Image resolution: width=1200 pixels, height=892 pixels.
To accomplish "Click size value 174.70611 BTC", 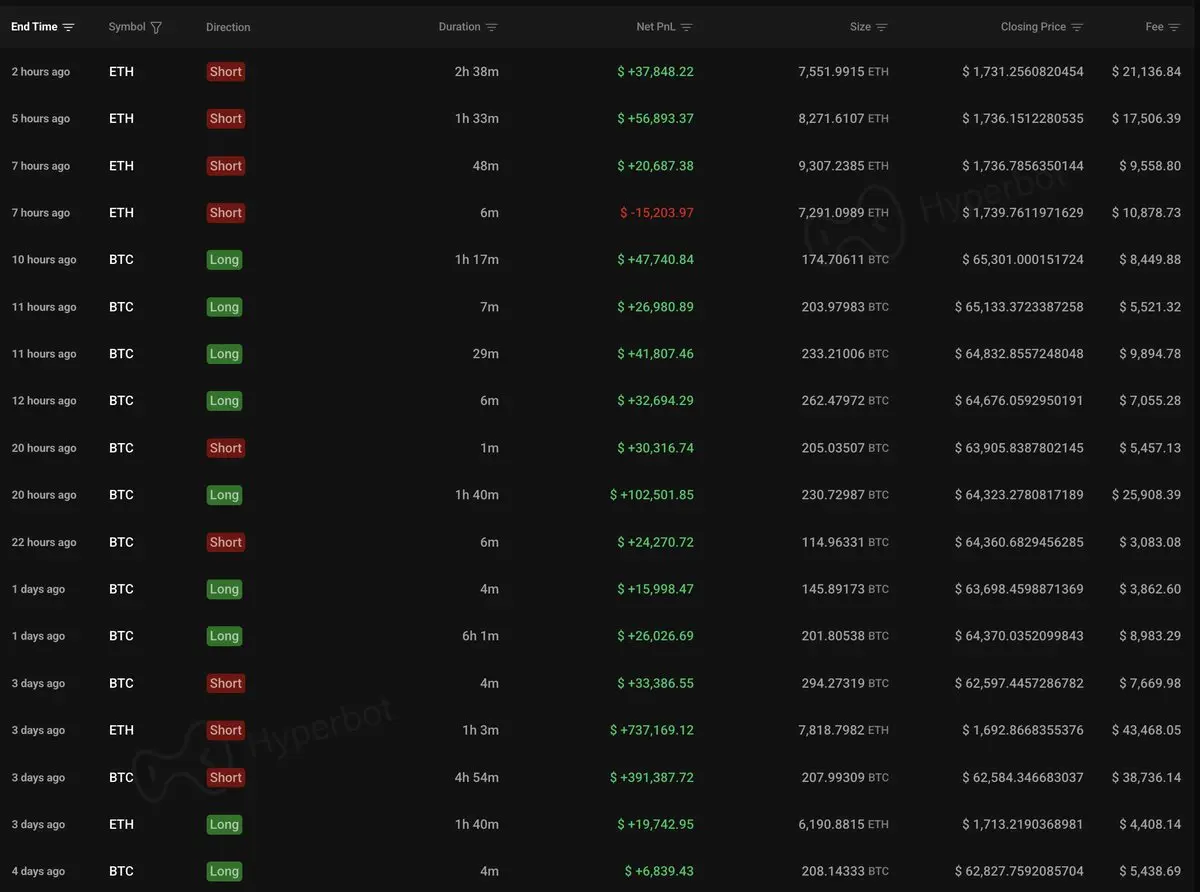I will click(845, 260).
